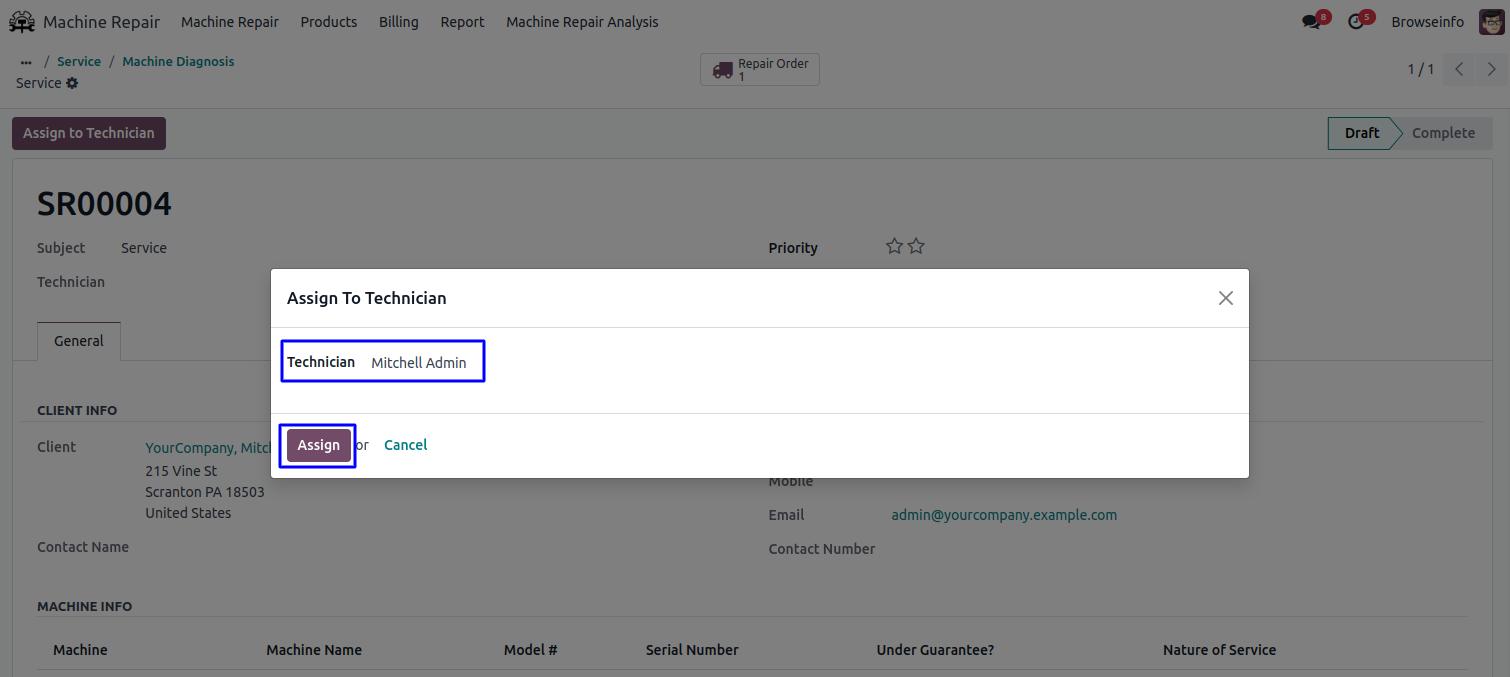This screenshot has width=1510, height=677.
Task: Click the user avatar picture
Action: point(1491,22)
